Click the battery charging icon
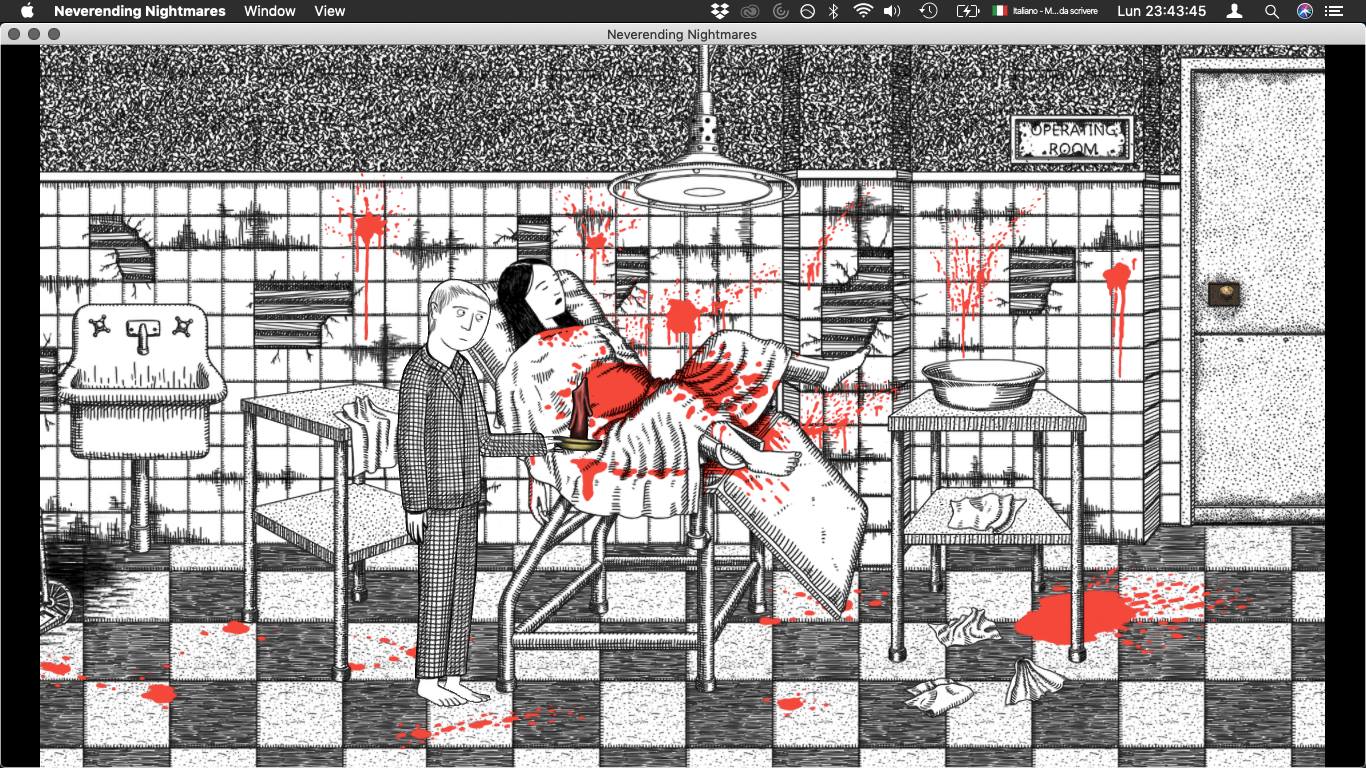Image resolution: width=1366 pixels, height=768 pixels. [967, 11]
